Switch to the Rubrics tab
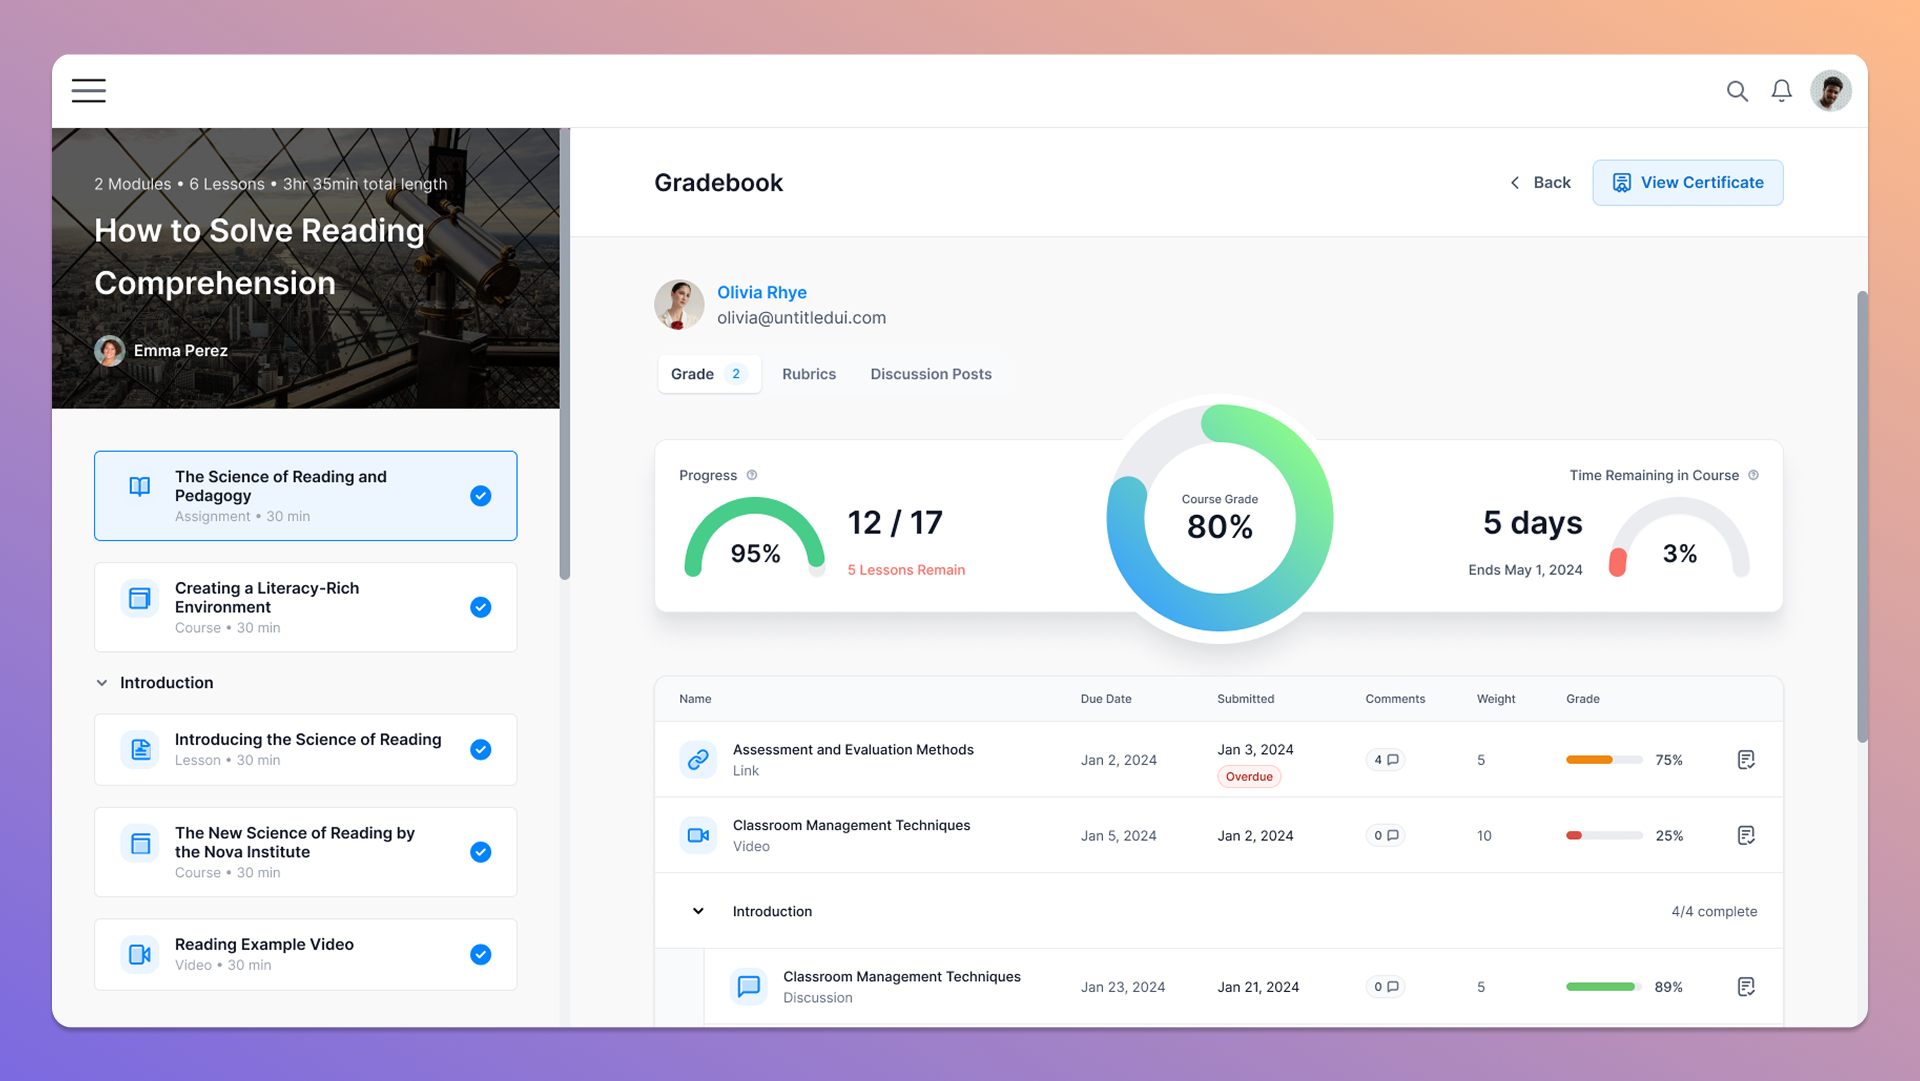The height and width of the screenshot is (1081, 1920). click(x=809, y=374)
